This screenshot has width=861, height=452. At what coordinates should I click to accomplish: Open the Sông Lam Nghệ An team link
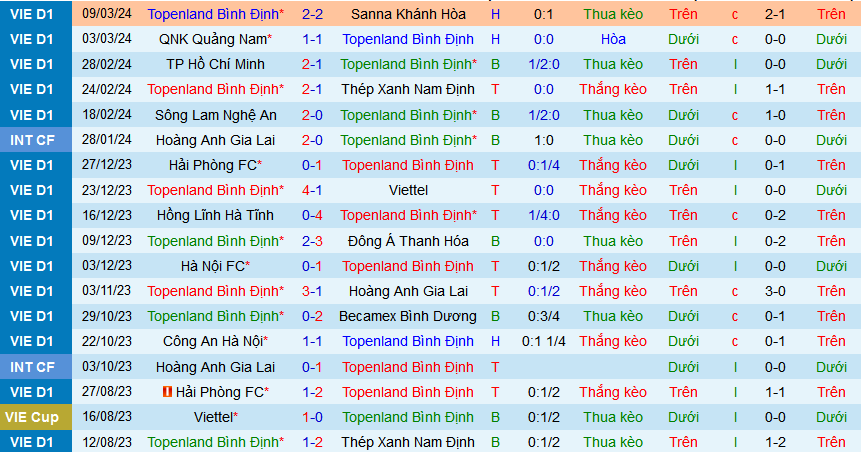[215, 115]
